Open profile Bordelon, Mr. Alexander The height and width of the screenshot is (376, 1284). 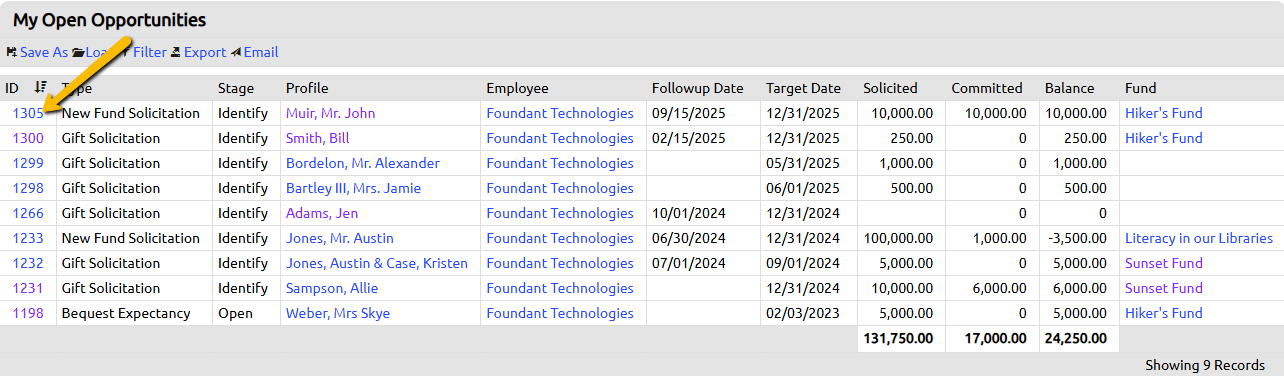point(363,163)
